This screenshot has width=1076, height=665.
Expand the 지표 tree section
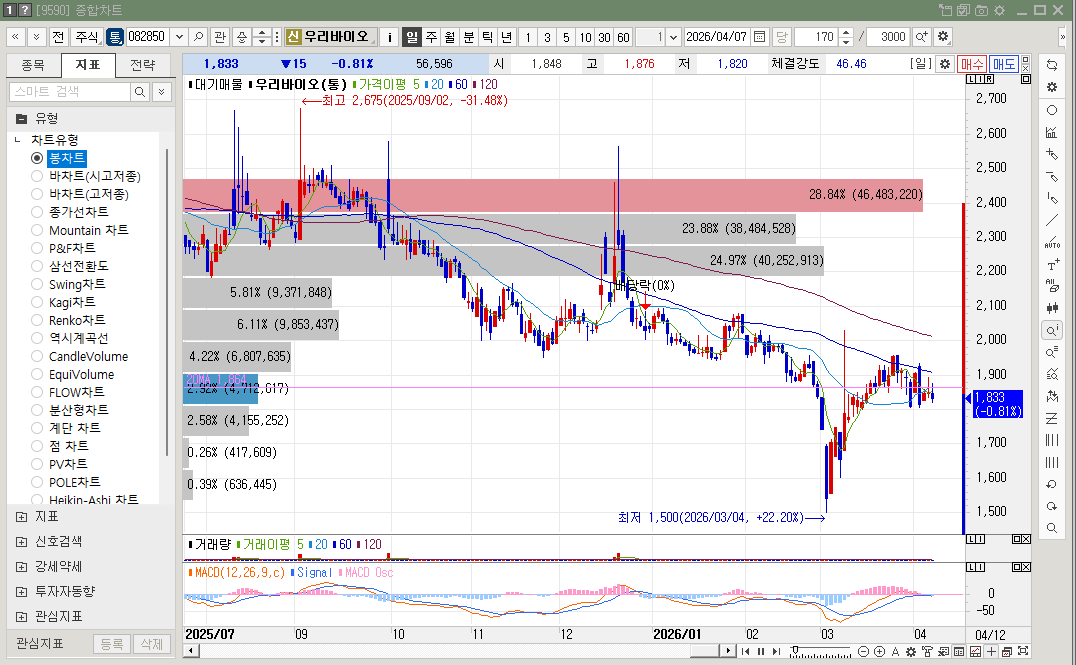click(x=21, y=517)
